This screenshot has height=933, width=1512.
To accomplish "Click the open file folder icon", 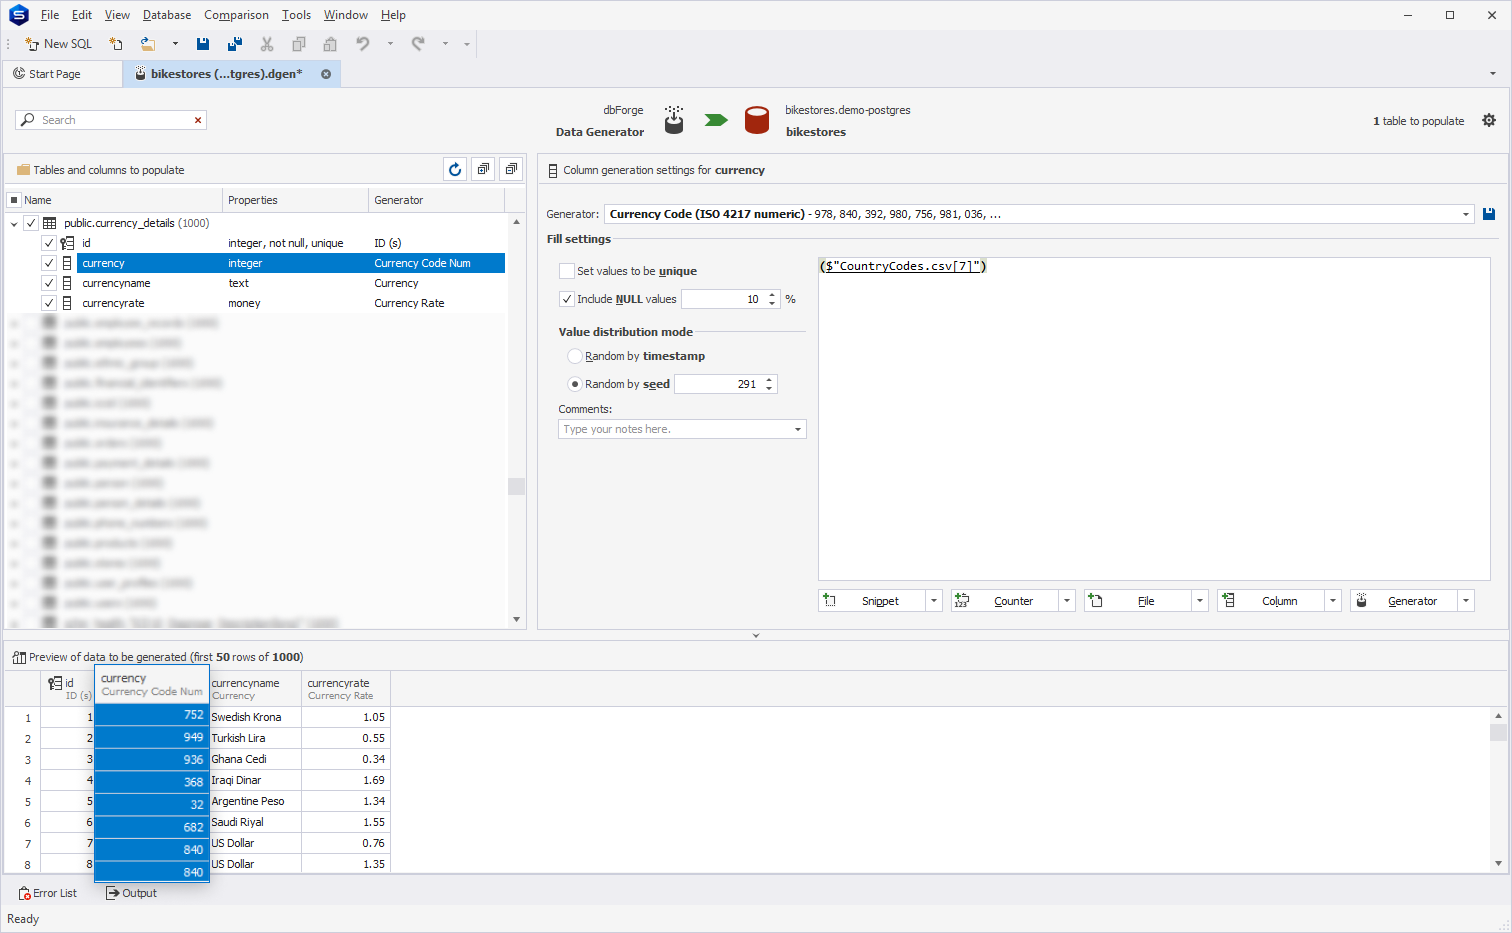I will tap(148, 44).
